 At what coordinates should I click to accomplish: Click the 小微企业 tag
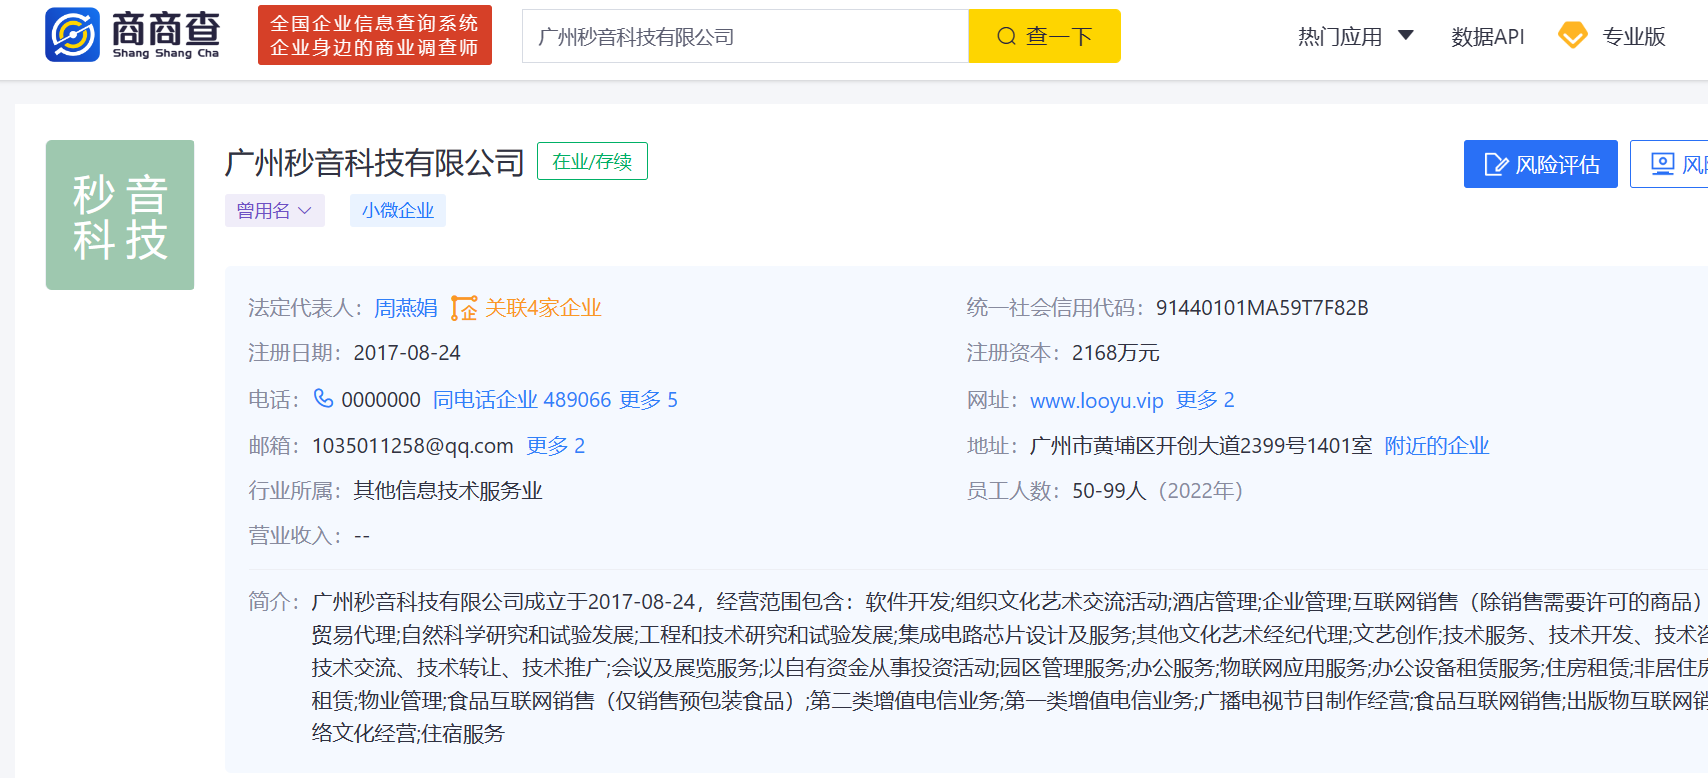398,211
